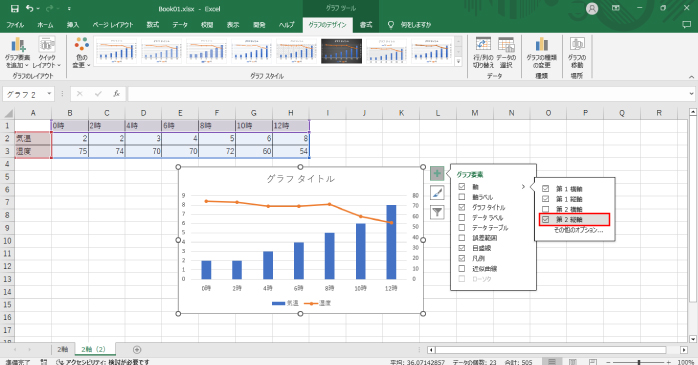The image size is (698, 365).
Task: Click the formula bar input field
Action: click(x=407, y=94)
